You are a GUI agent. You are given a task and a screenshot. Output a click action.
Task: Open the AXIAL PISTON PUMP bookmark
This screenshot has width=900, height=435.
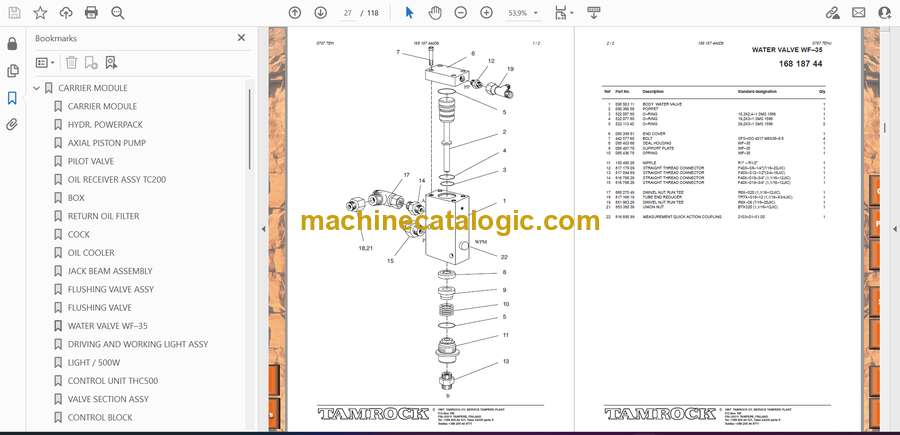pos(107,143)
